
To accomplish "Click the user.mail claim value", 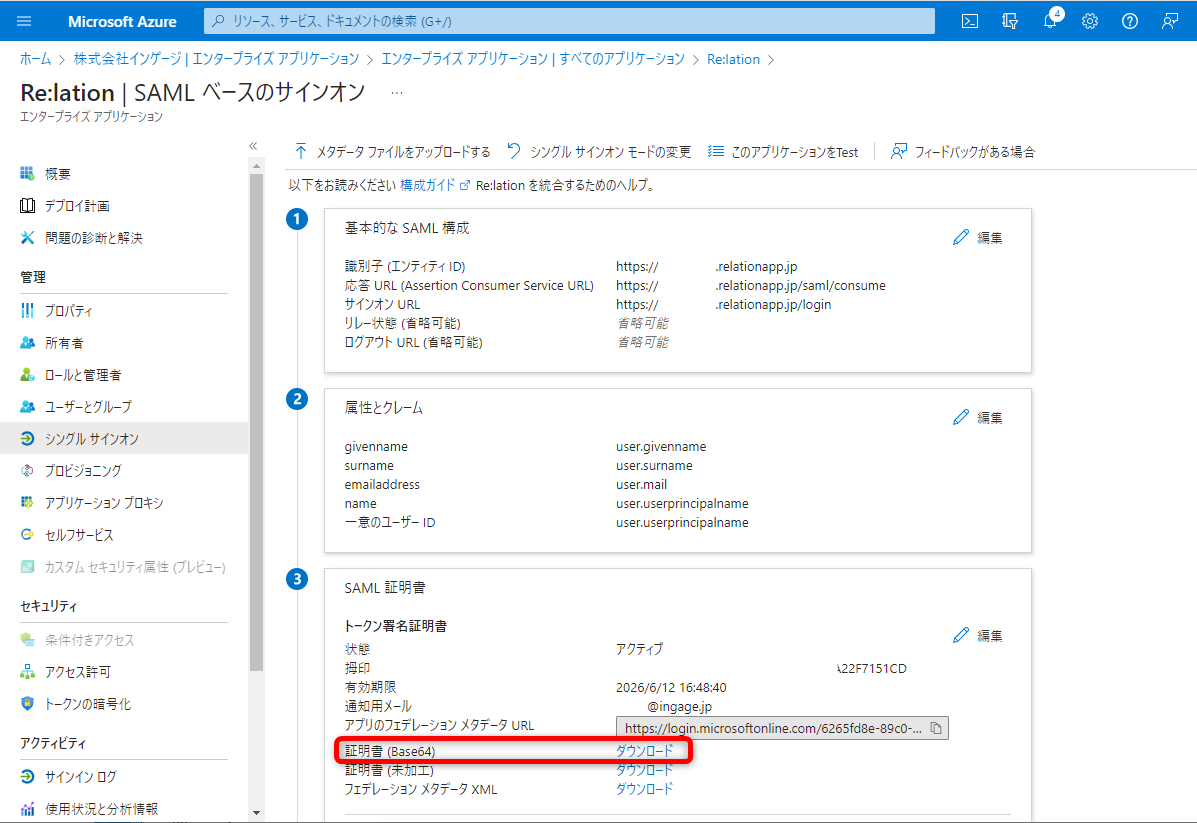I will click(641, 485).
